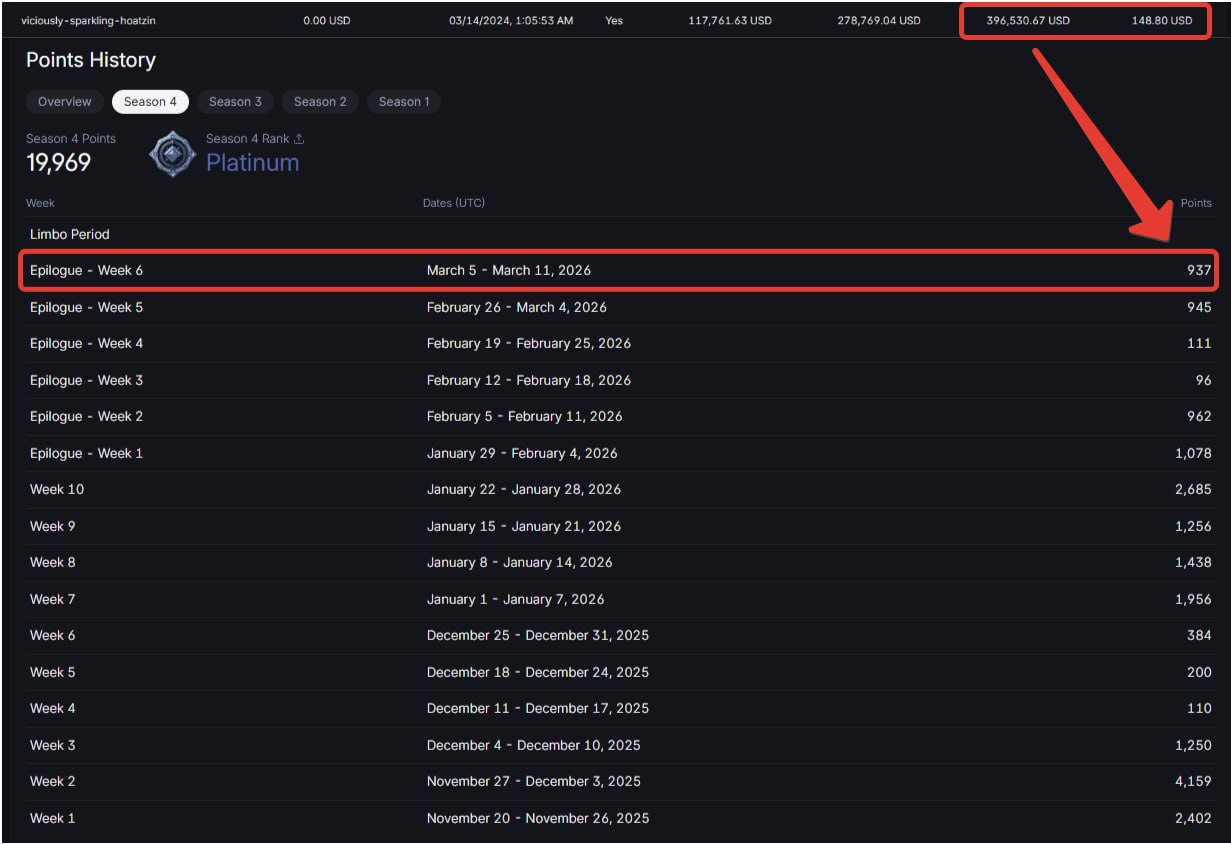The width and height of the screenshot is (1231, 844).
Task: Click the Points column header
Action: tap(1195, 203)
